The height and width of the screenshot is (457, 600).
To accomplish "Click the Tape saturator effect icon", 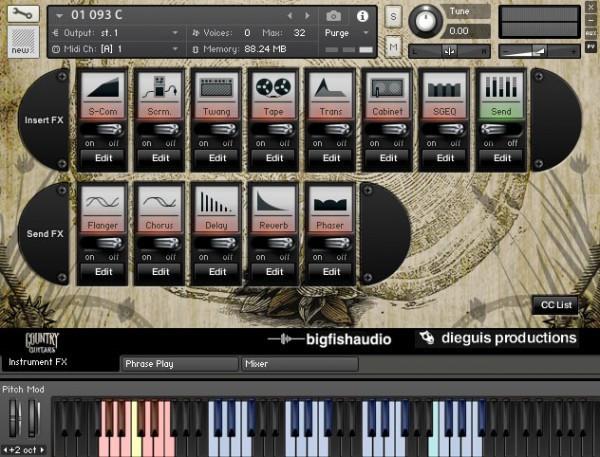I will pyautogui.click(x=273, y=88).
